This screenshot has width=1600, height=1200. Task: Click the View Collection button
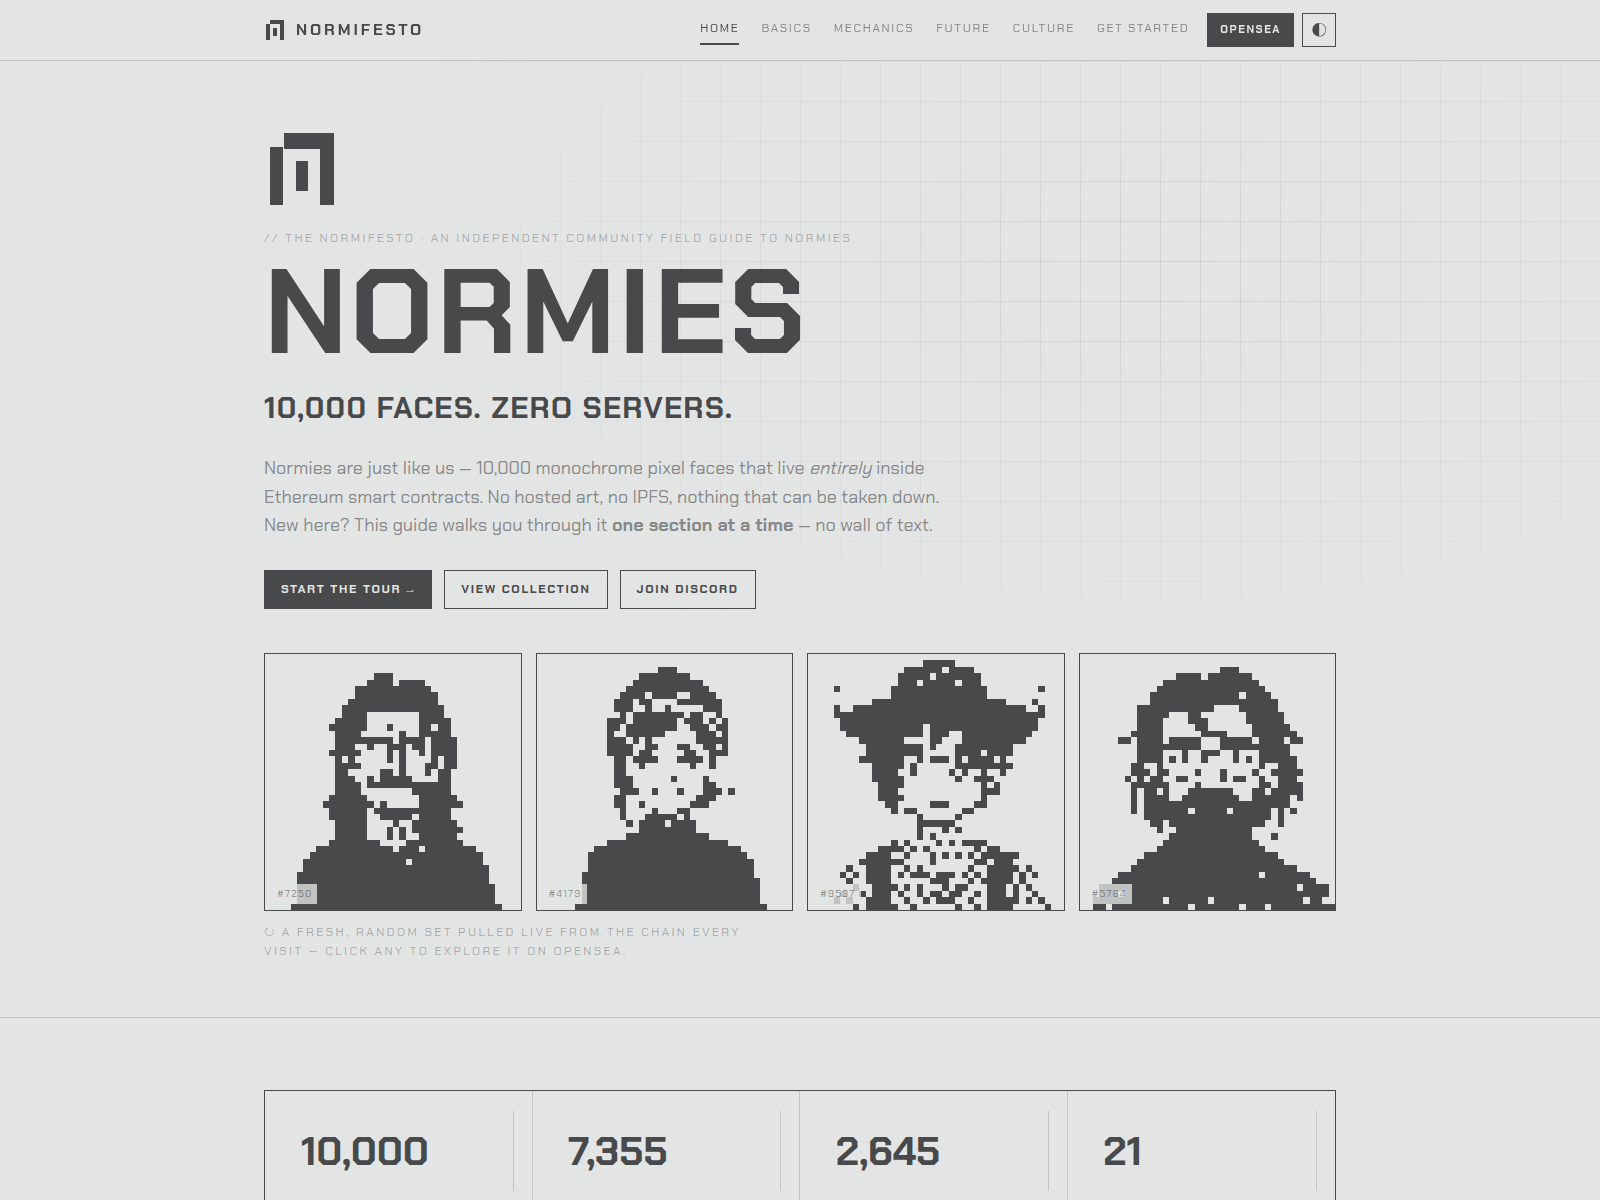coord(525,589)
